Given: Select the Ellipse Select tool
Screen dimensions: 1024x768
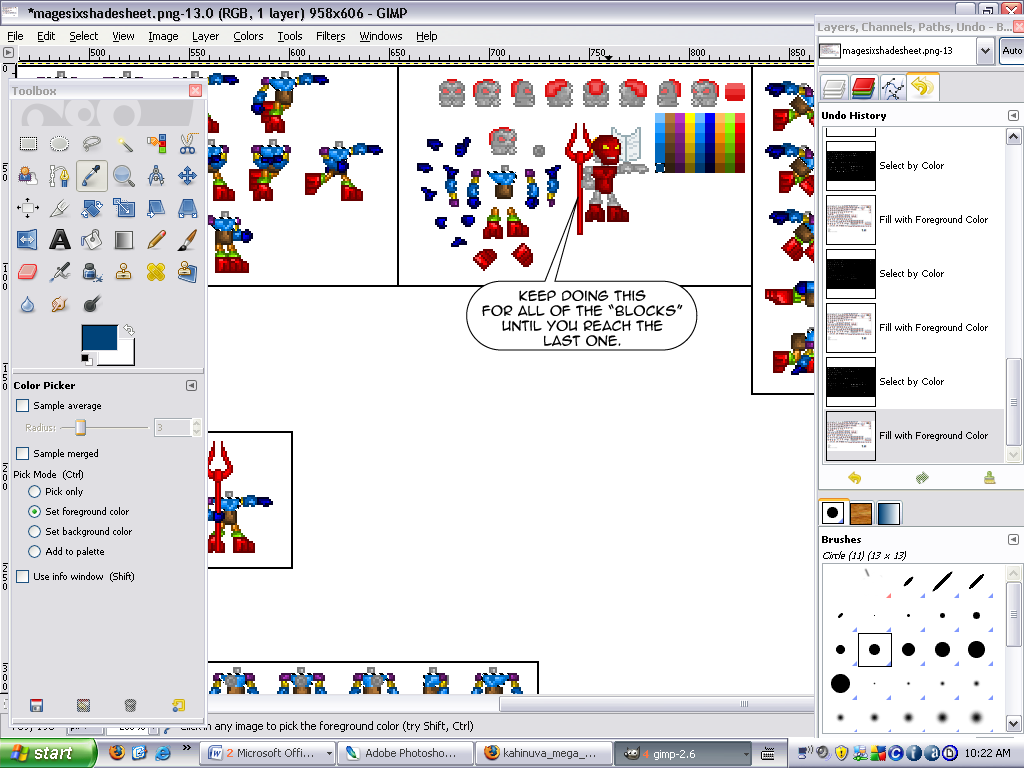Looking at the screenshot, I should point(59,143).
